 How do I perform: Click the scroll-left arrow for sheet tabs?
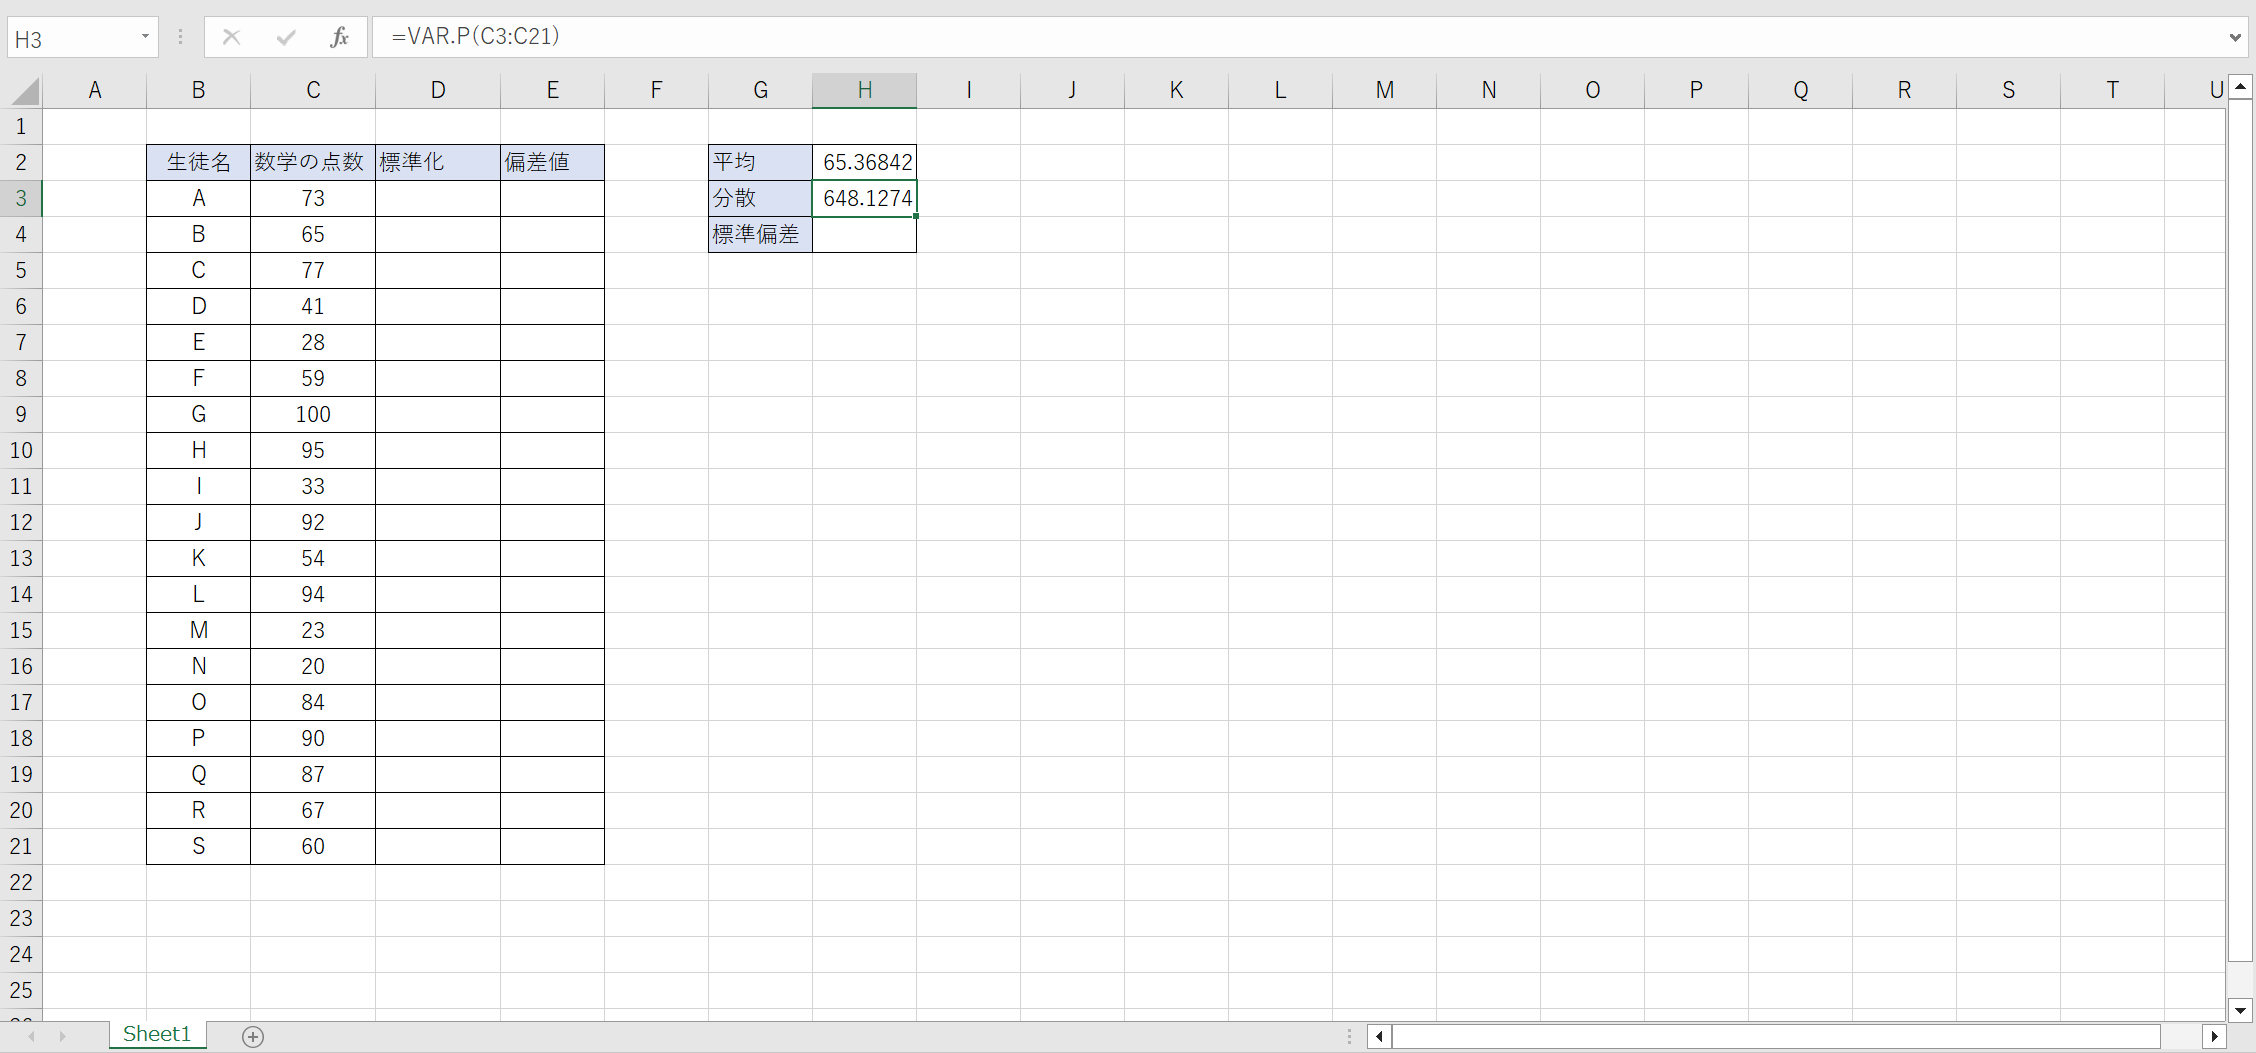(29, 1037)
